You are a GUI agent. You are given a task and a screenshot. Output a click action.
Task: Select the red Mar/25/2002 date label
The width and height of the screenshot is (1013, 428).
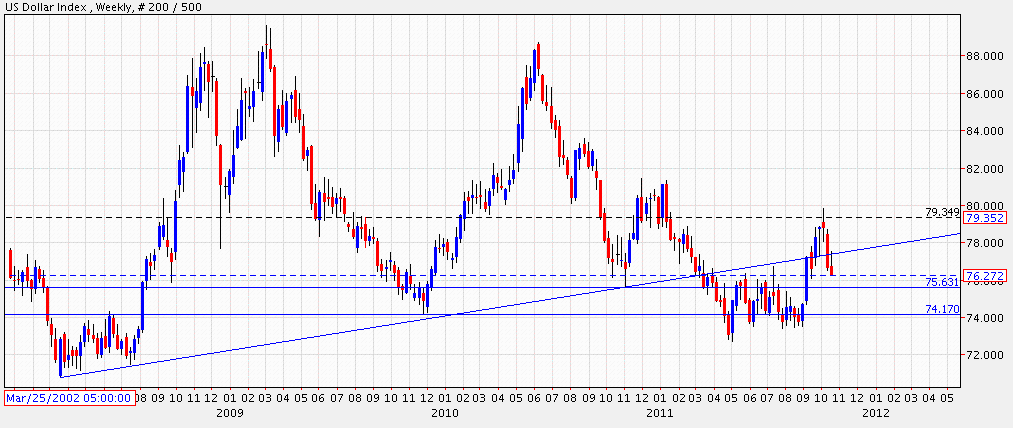tap(69, 397)
